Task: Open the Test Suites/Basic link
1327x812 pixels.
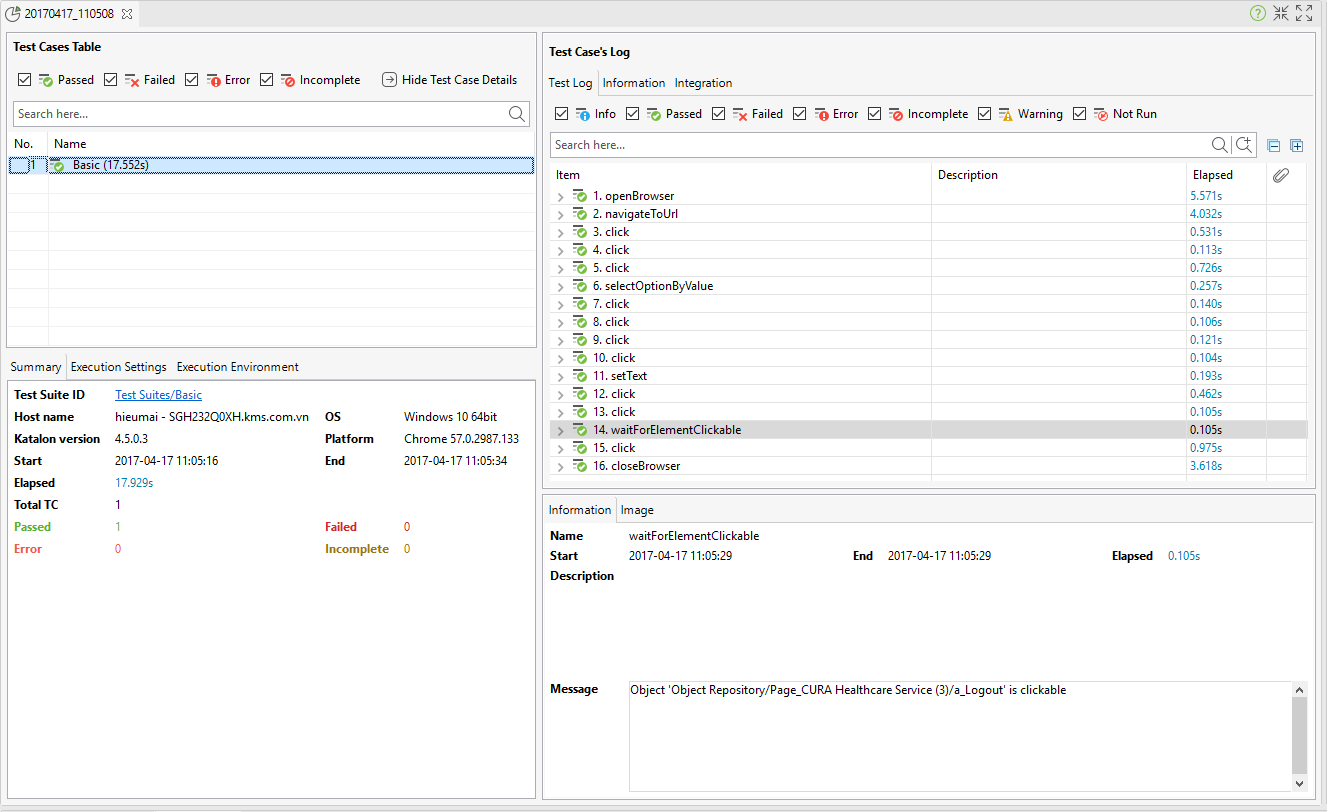Action: coord(158,395)
